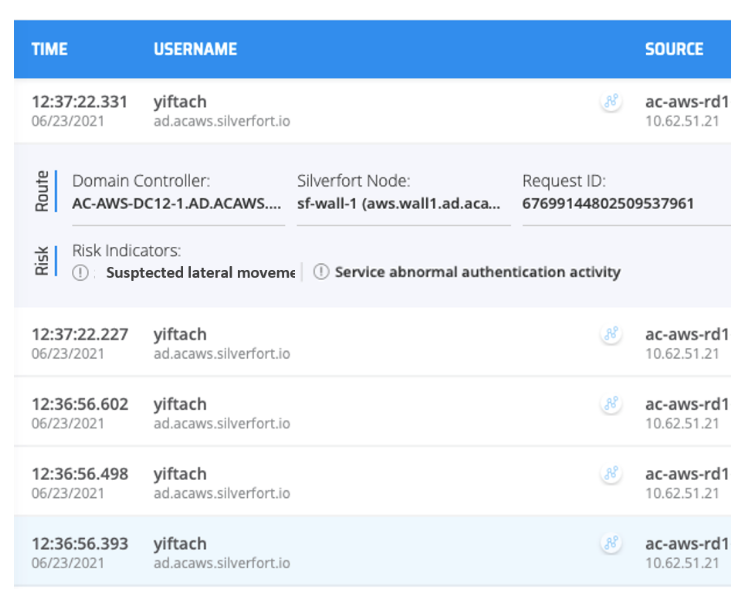Click the network icon in the 12:36:56.498 row
The image size is (753, 615).
[610, 474]
